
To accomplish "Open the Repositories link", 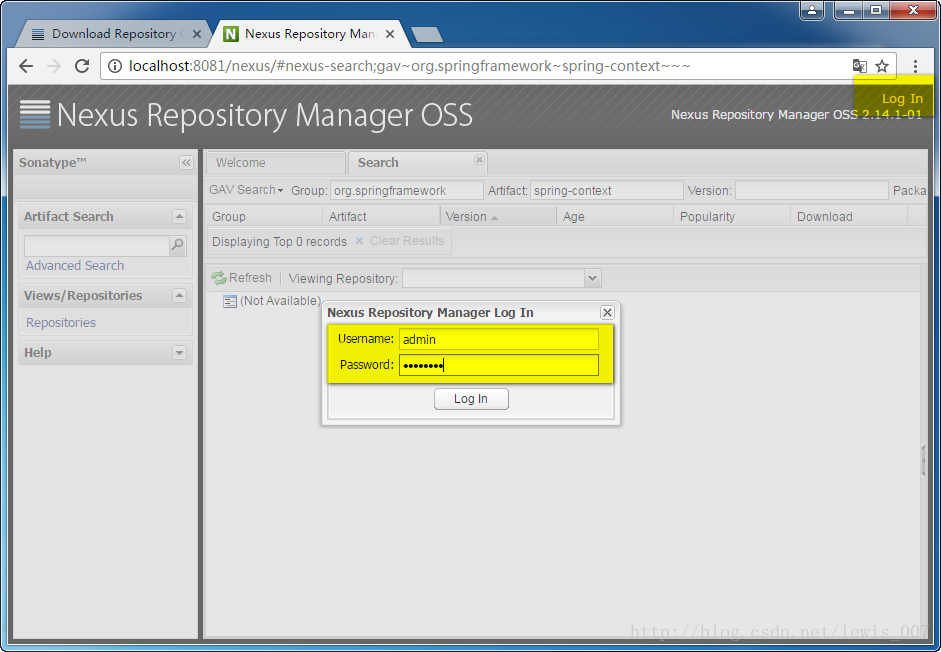I will click(x=61, y=322).
